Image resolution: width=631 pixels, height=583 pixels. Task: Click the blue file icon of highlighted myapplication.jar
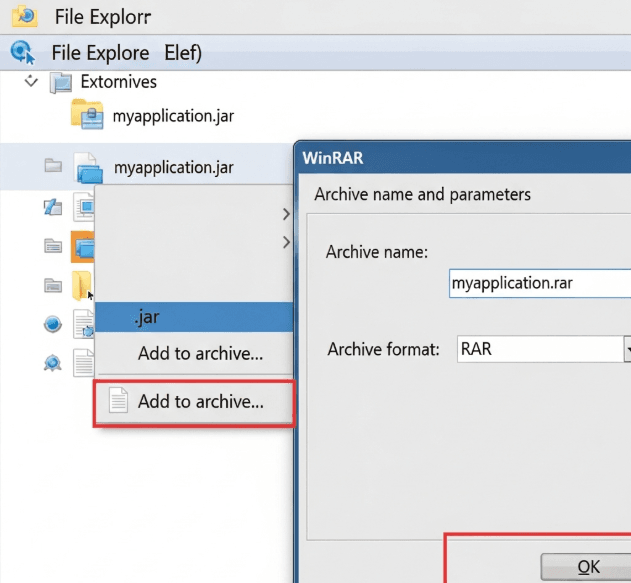(x=88, y=168)
